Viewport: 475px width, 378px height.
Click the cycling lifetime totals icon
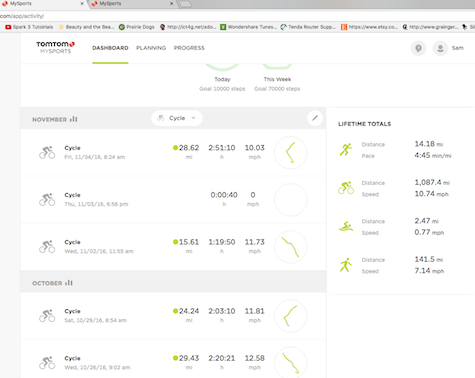pos(346,188)
